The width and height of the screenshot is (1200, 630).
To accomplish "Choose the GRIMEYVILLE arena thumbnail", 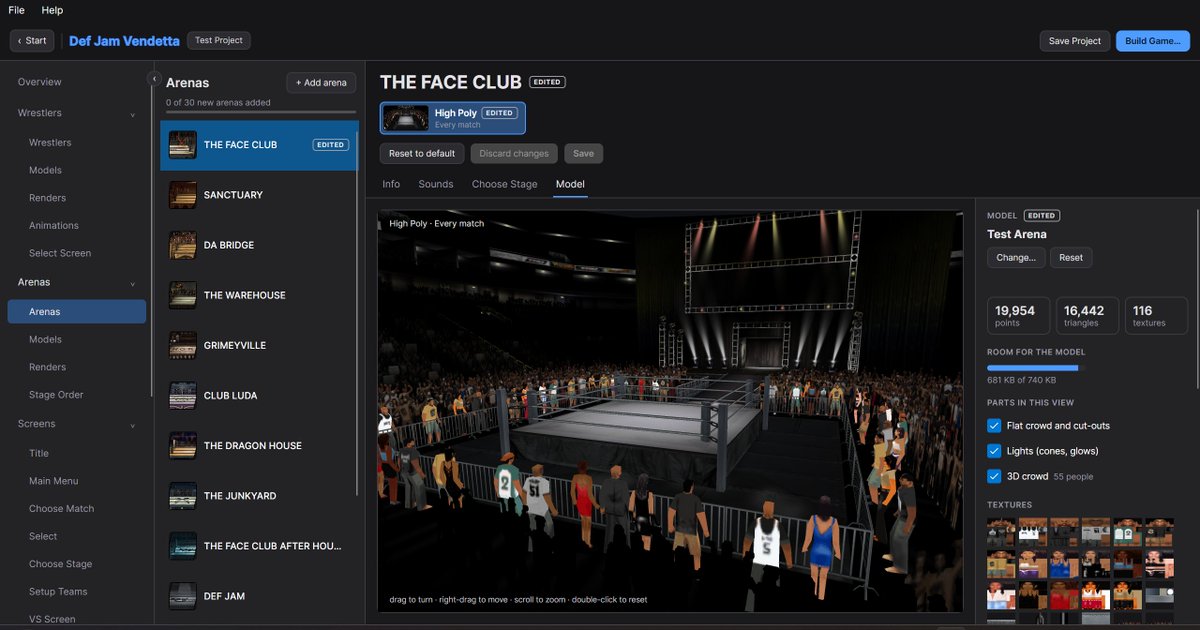I will pos(182,345).
